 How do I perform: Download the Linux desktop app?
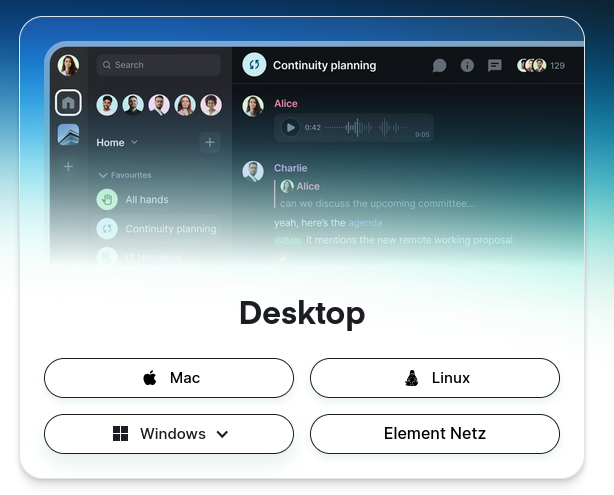pos(435,378)
